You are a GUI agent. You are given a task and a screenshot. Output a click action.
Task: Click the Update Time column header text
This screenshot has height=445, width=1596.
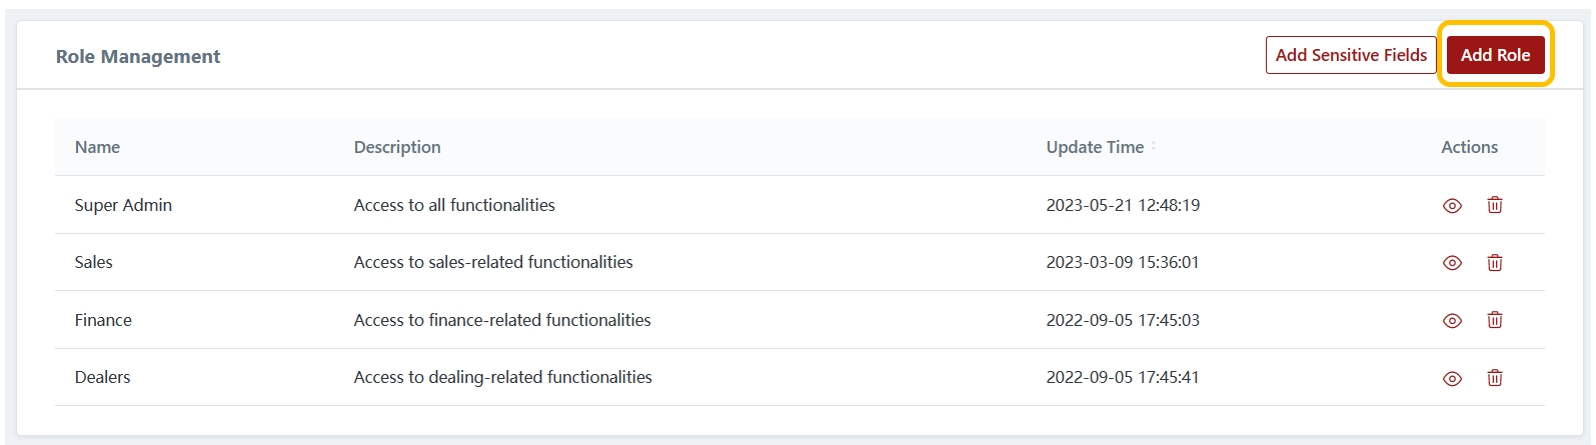click(x=1094, y=147)
